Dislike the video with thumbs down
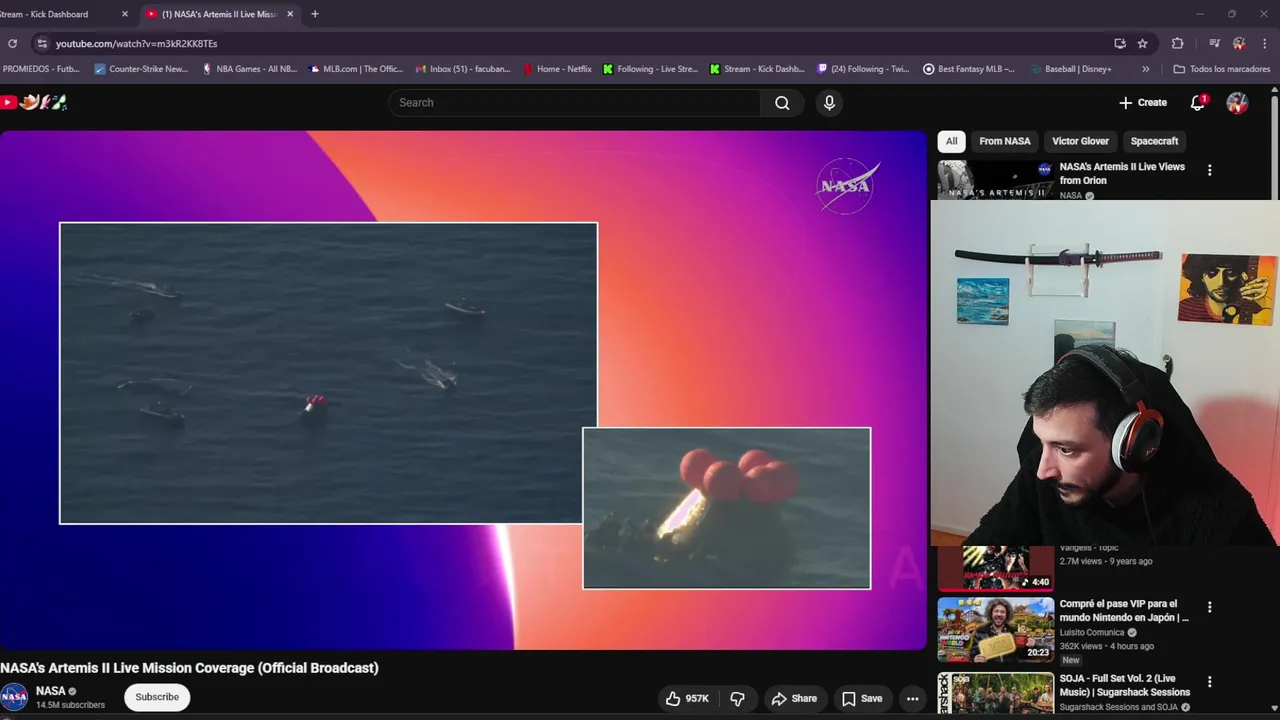 [737, 698]
